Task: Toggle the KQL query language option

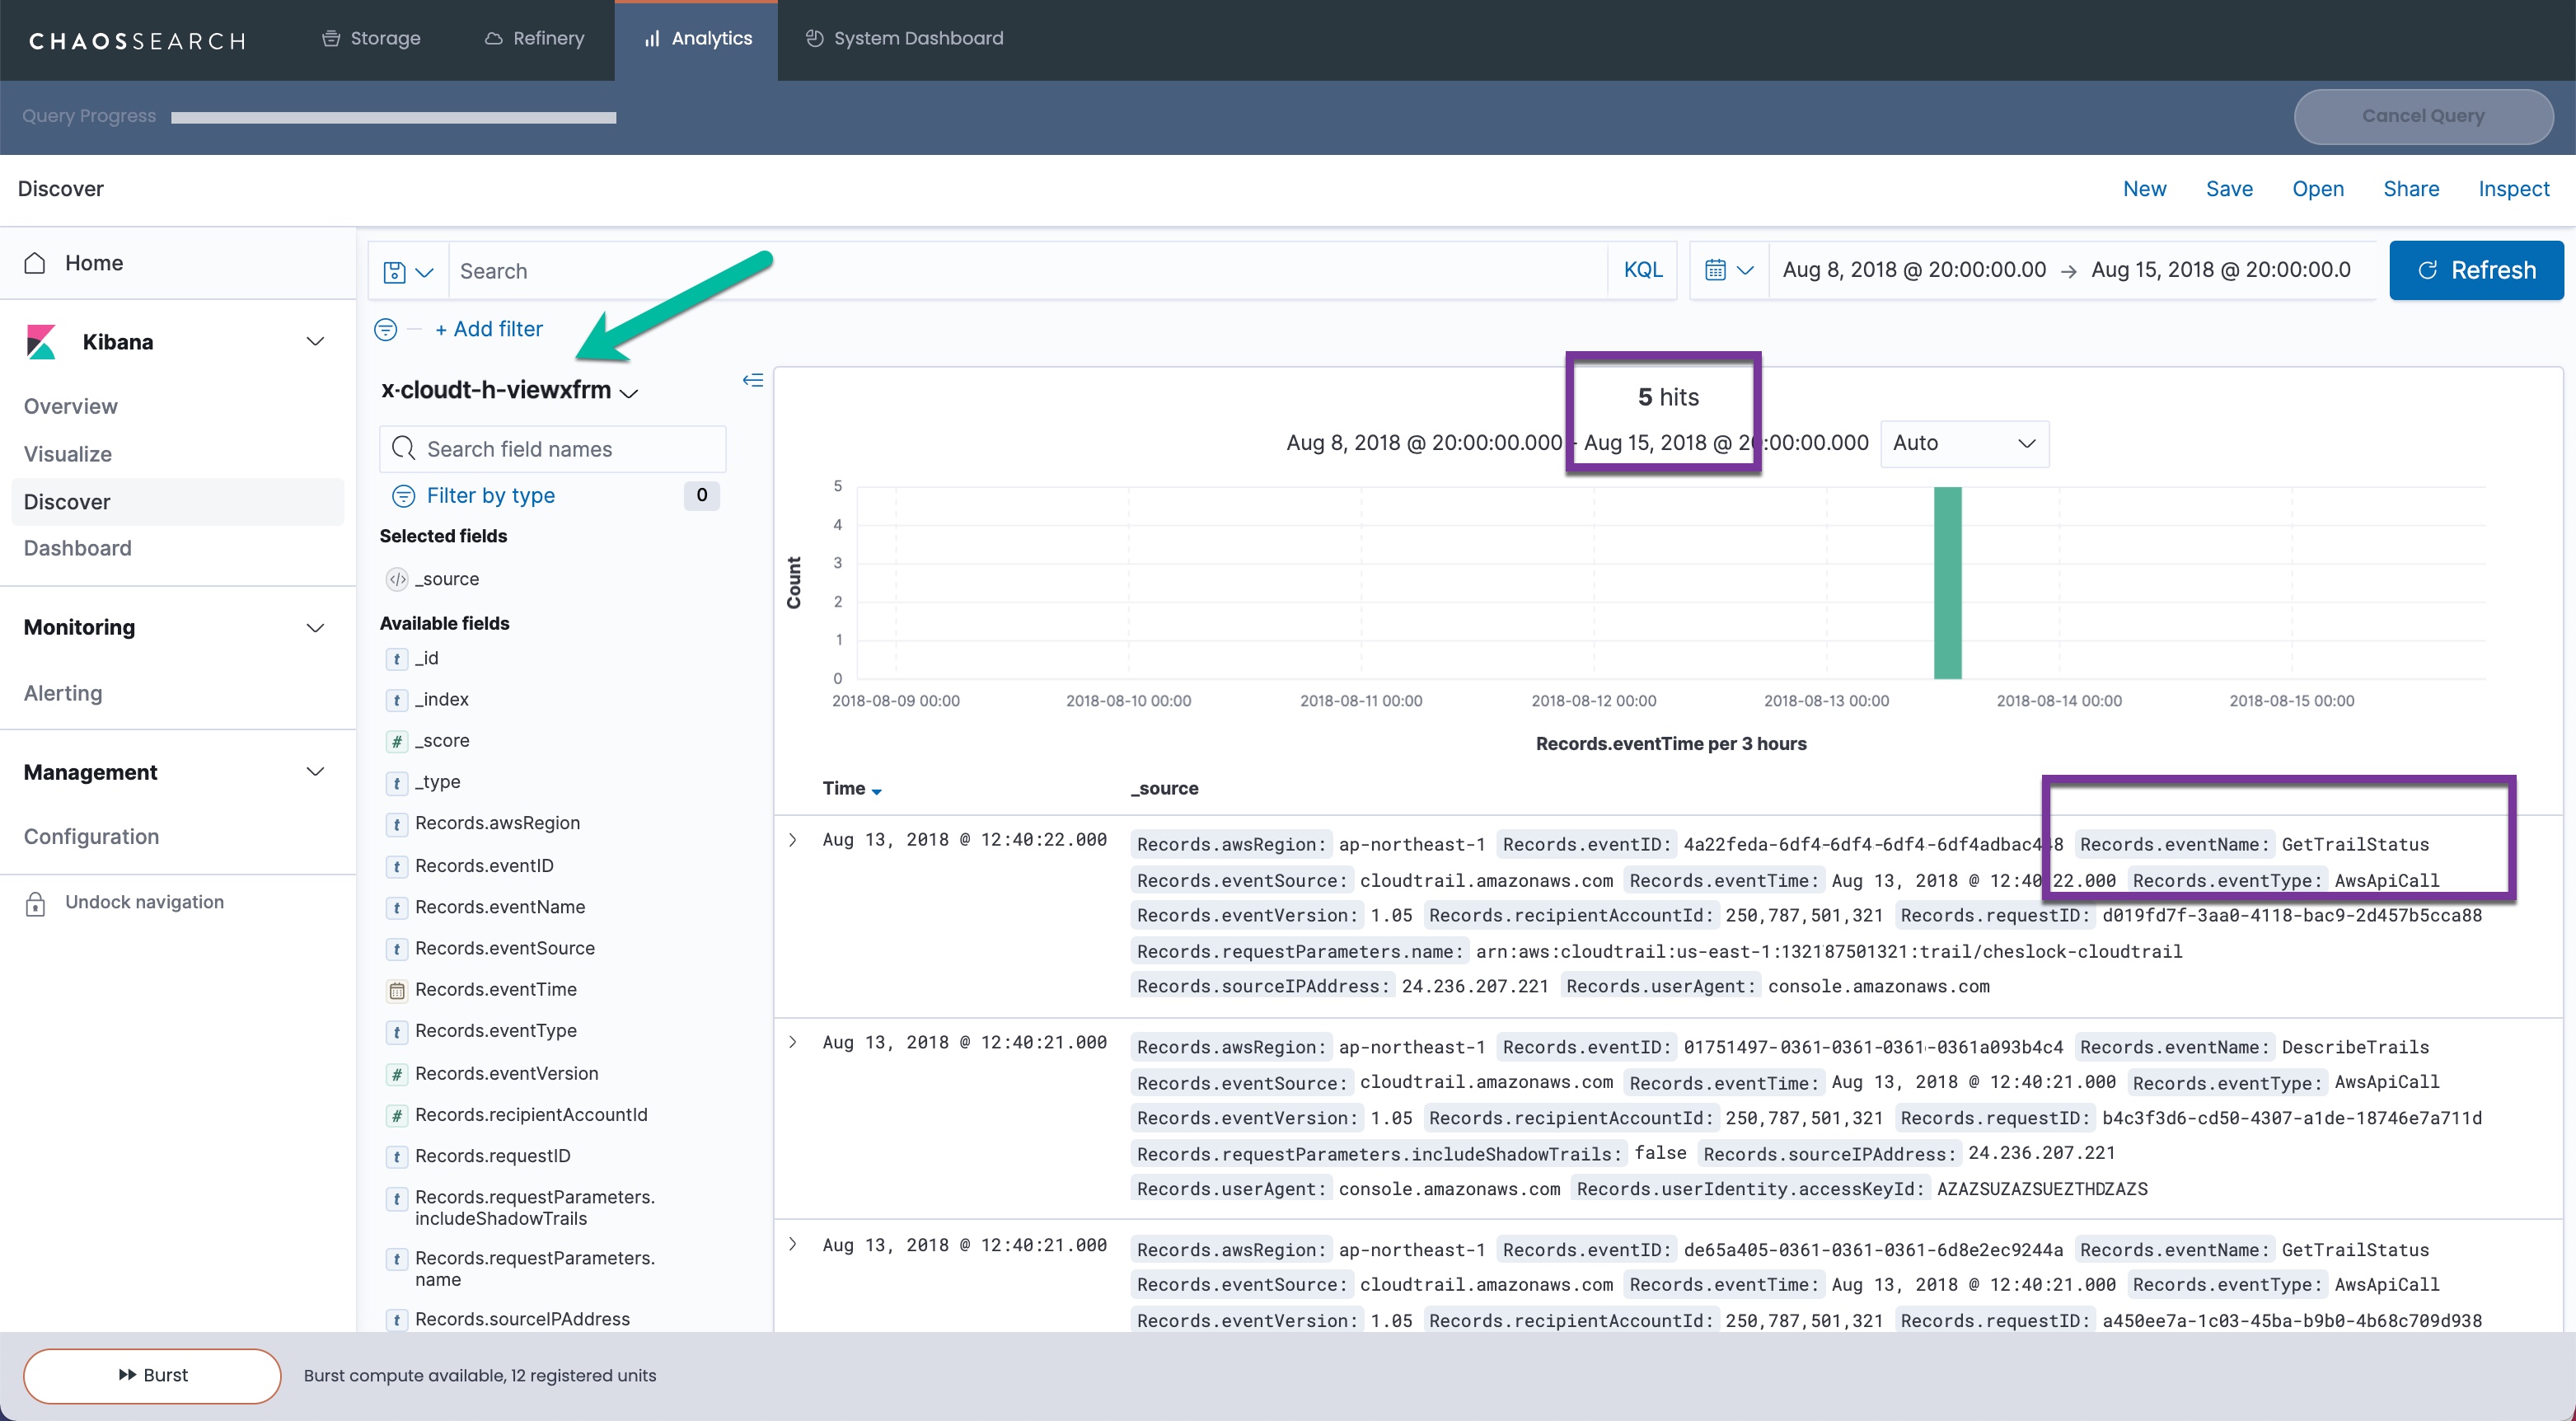Action: pyautogui.click(x=1642, y=270)
